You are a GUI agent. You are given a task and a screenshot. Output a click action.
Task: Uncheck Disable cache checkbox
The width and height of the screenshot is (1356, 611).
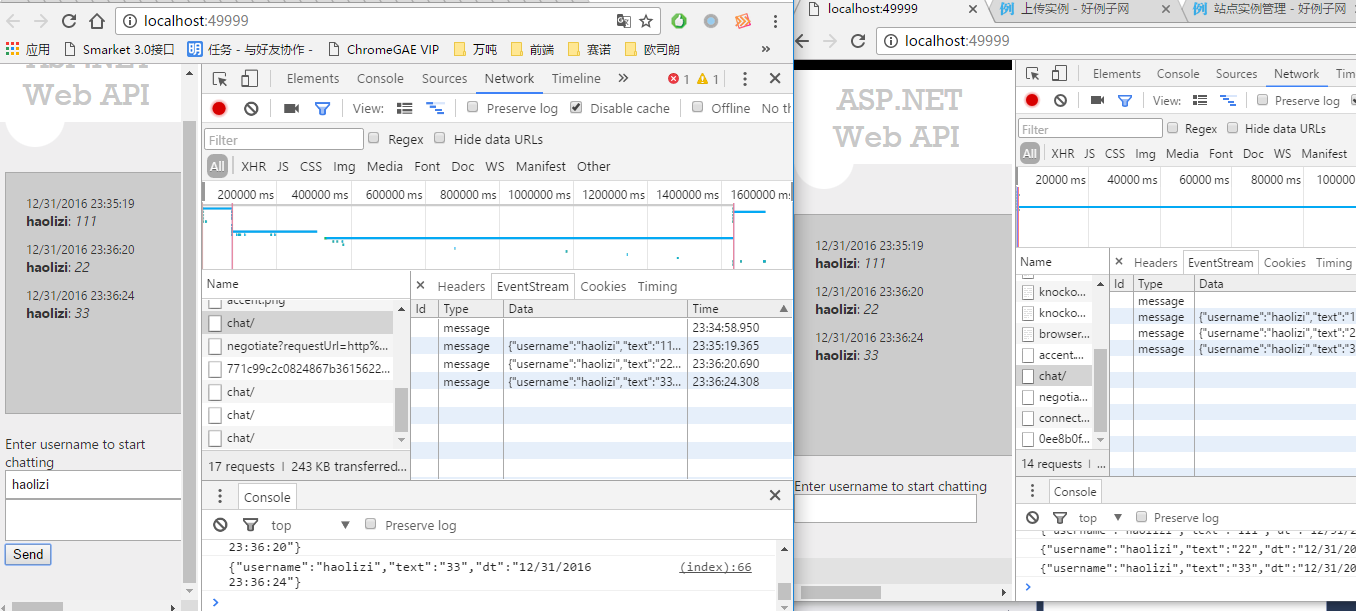tap(576, 108)
